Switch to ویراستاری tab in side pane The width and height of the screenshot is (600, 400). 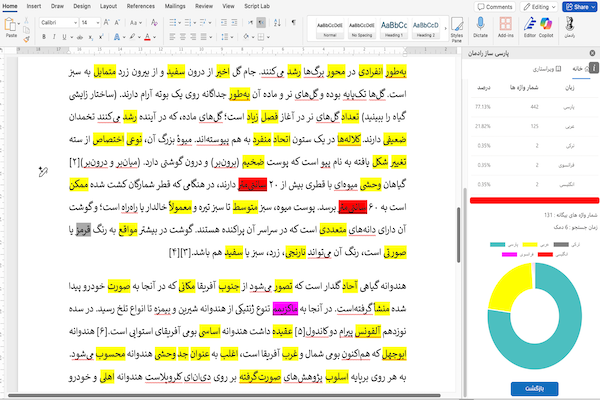click(547, 69)
